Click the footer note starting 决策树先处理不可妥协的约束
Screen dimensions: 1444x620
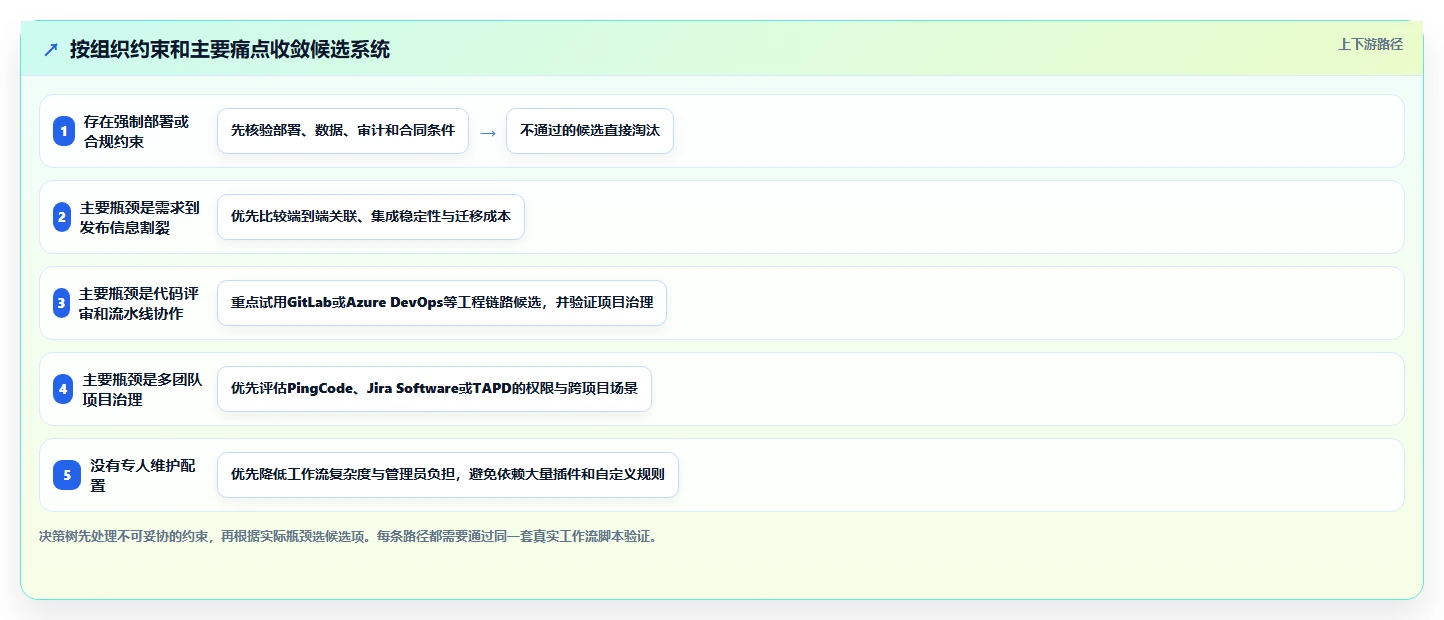coord(348,536)
